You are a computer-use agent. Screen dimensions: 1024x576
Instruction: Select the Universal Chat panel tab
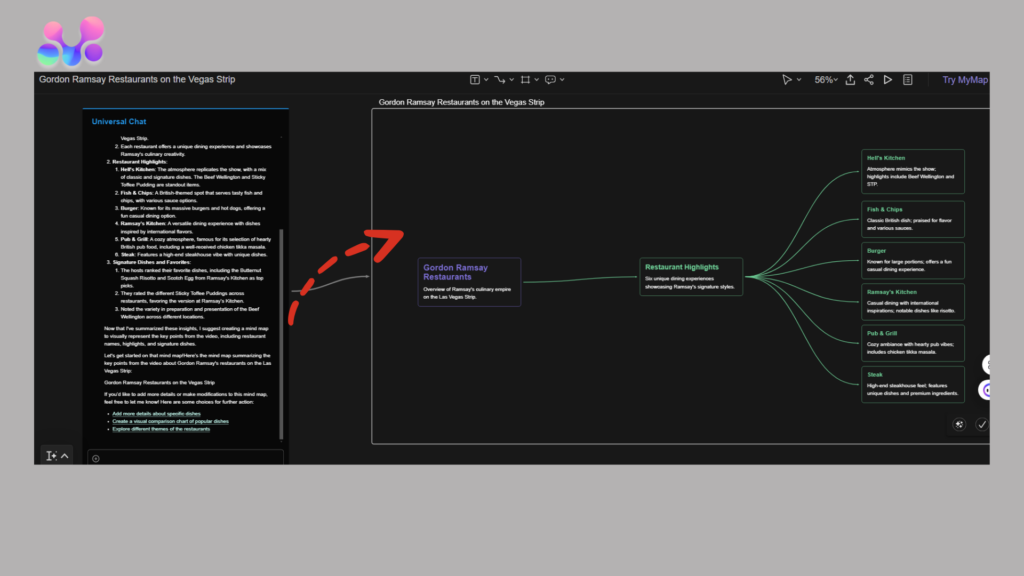(119, 121)
